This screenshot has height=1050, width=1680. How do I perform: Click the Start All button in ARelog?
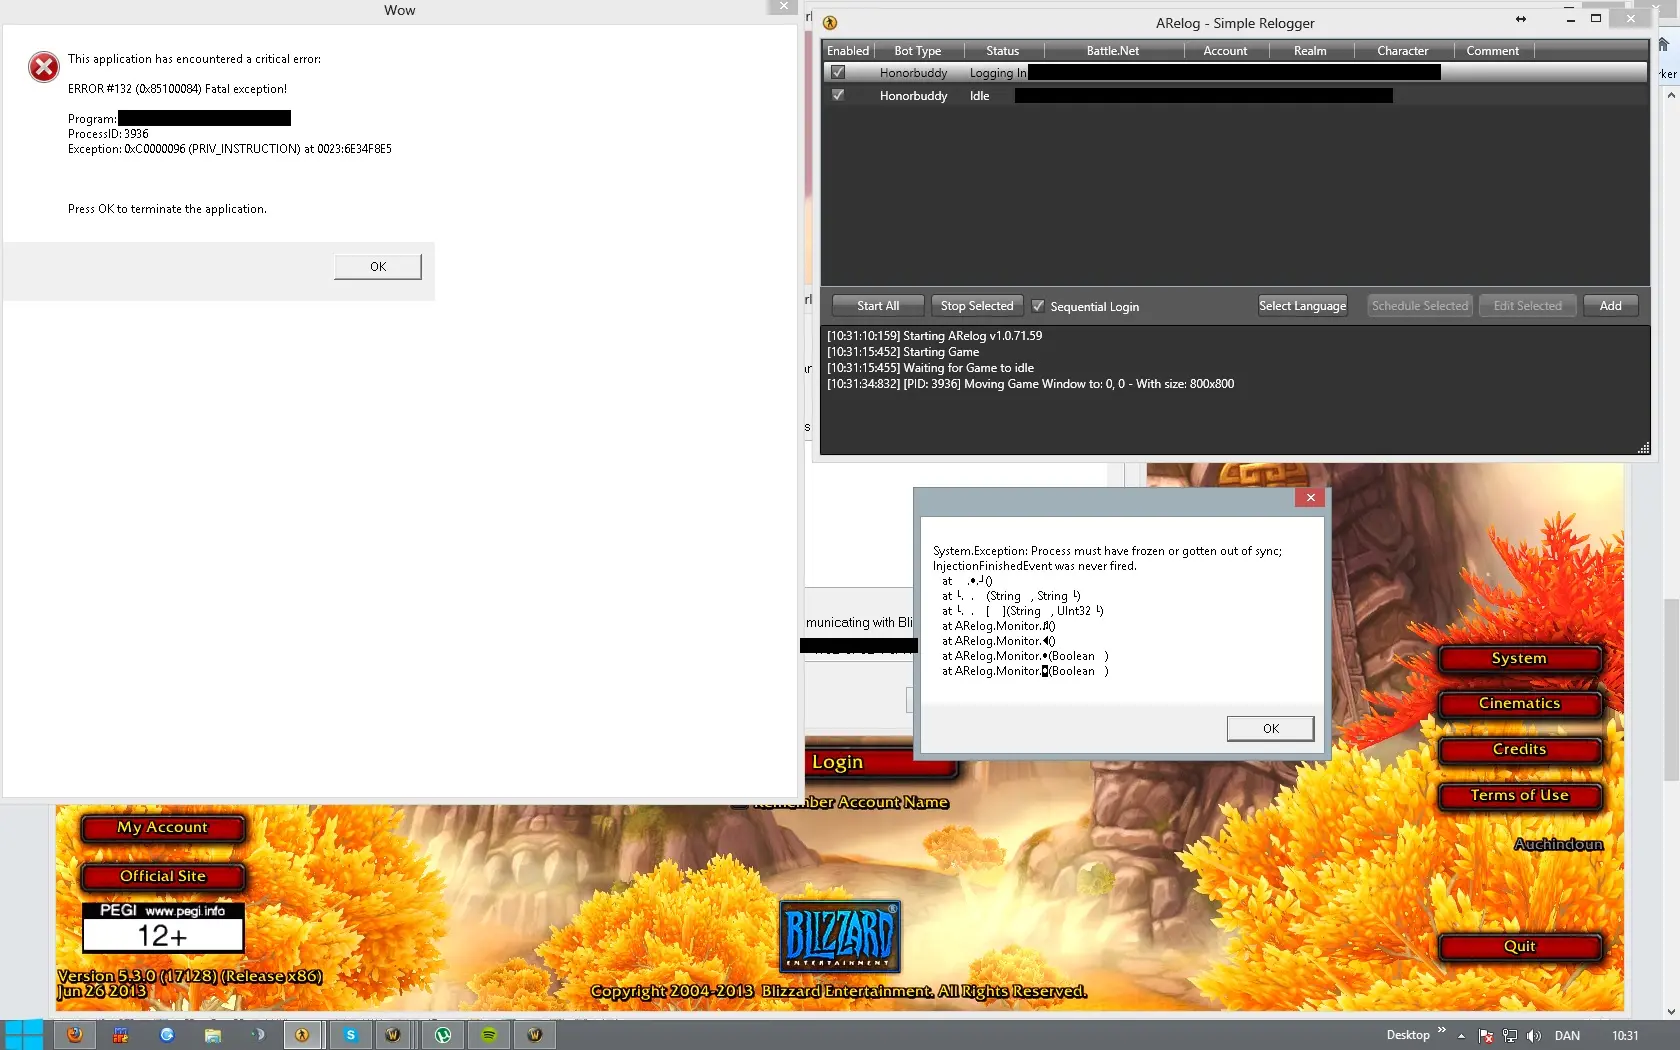(x=878, y=306)
